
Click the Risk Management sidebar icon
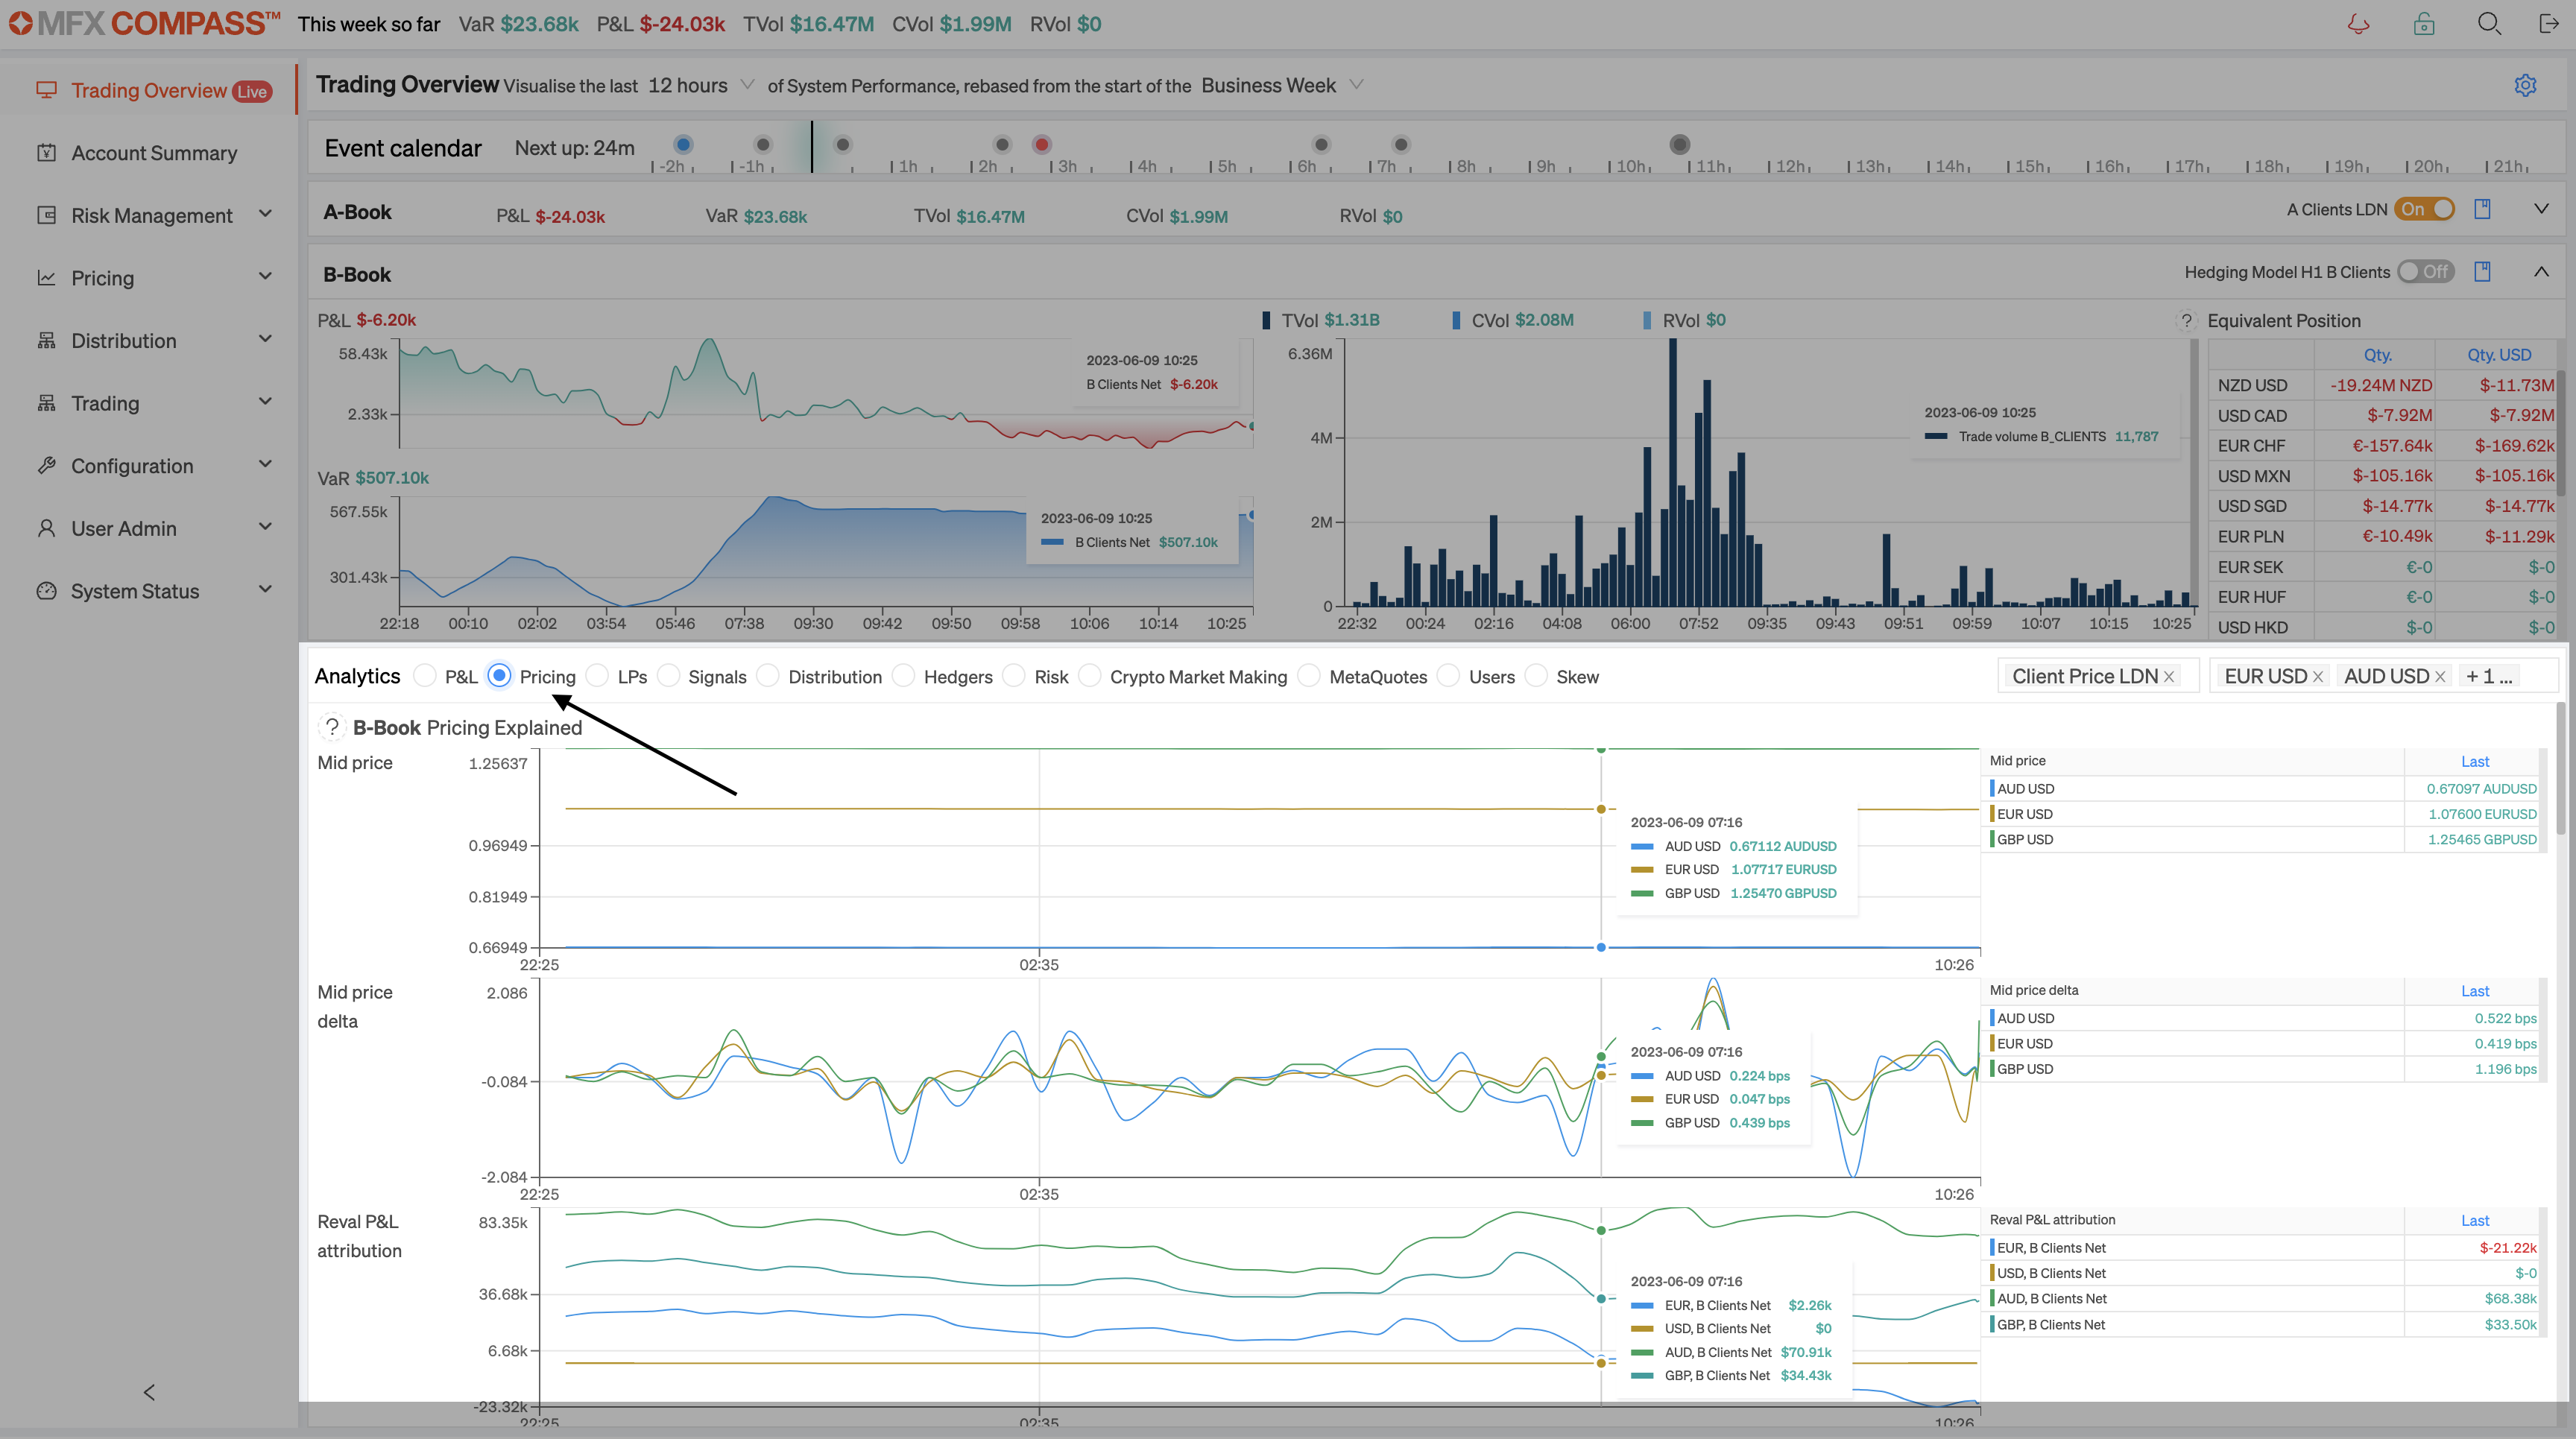[46, 215]
